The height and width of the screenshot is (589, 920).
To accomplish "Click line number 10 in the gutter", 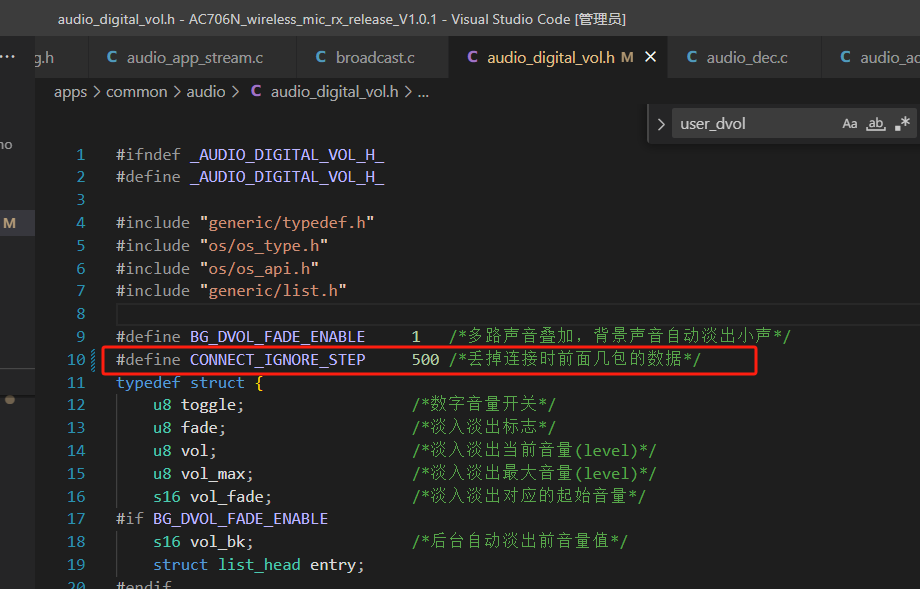I will pyautogui.click(x=76, y=360).
